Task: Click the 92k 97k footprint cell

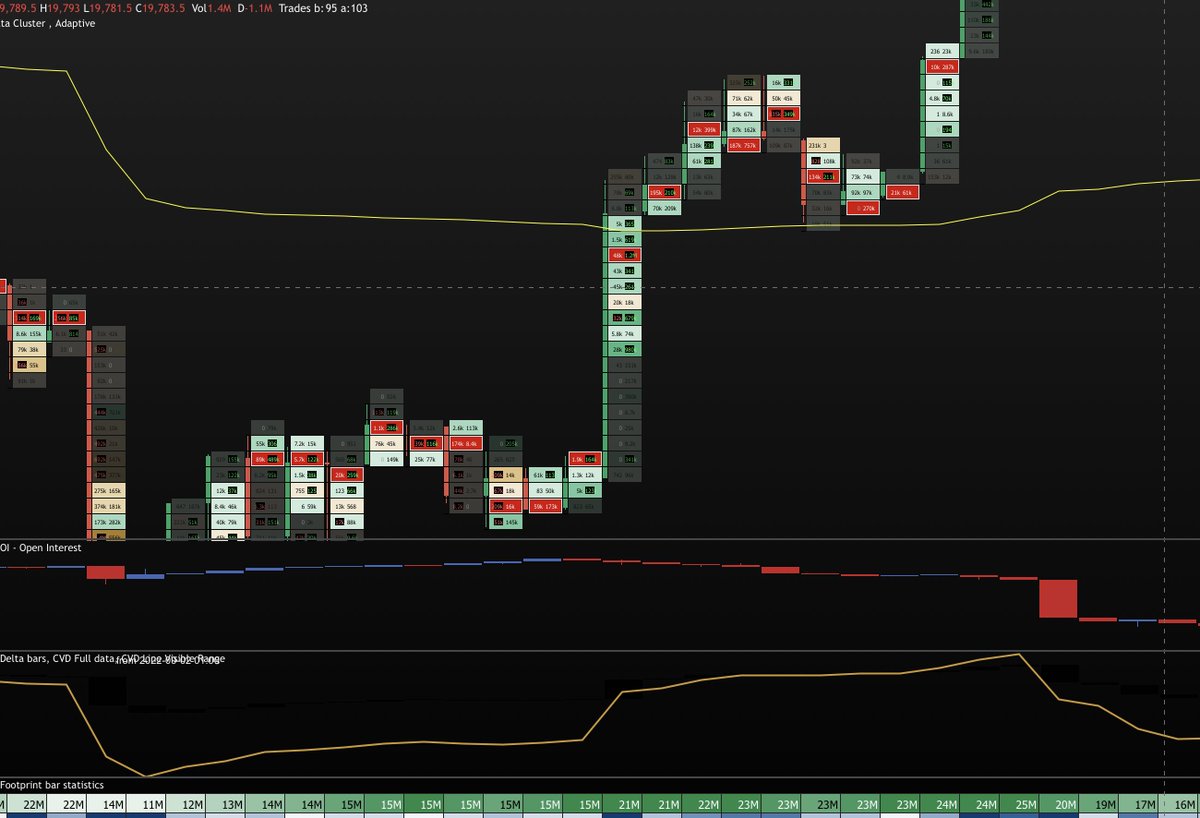Action: pyautogui.click(x=861, y=192)
